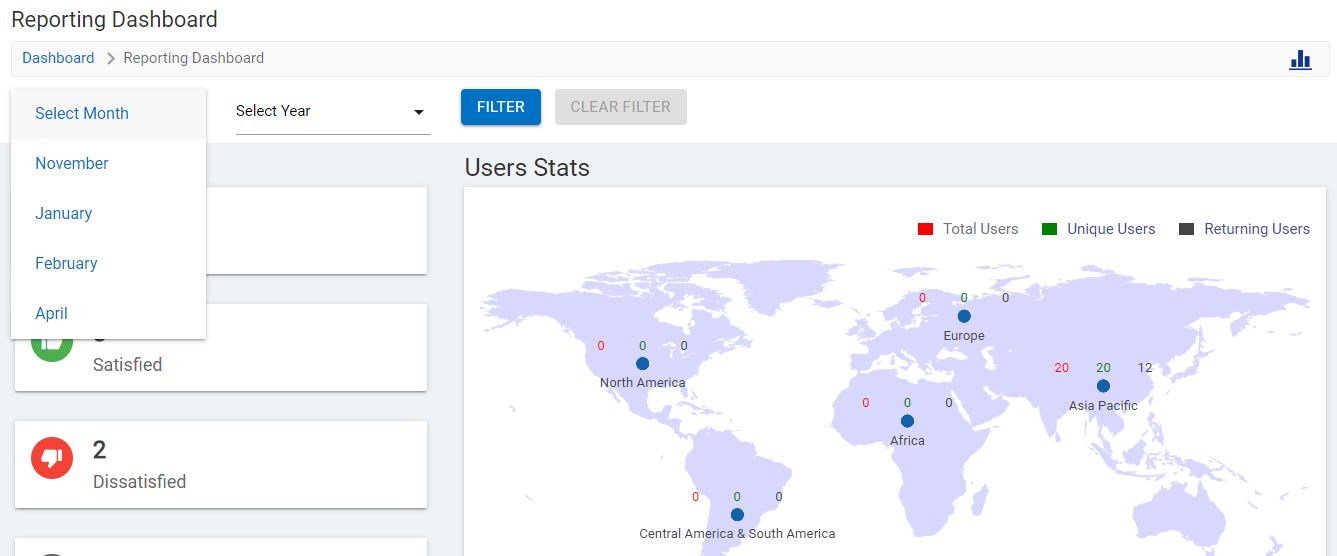Click the Central America & South America marker
Image resolution: width=1337 pixels, height=556 pixels.
point(737,515)
